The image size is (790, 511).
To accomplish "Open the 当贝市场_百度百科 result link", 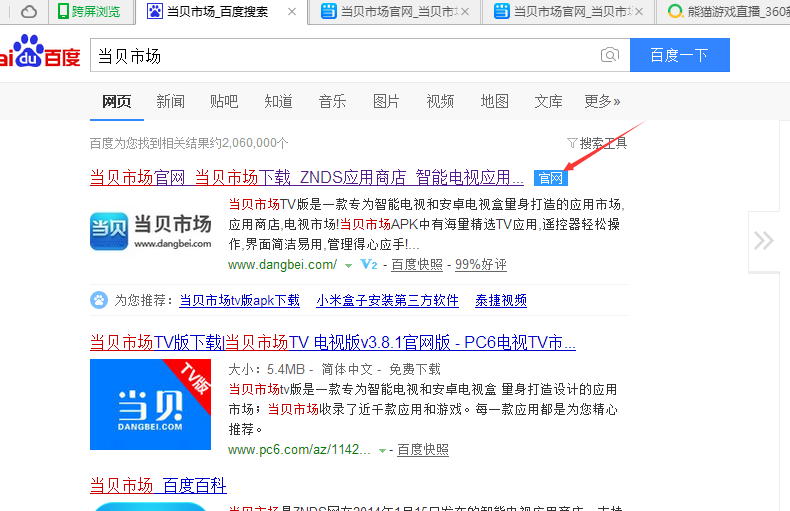I will click(x=158, y=486).
